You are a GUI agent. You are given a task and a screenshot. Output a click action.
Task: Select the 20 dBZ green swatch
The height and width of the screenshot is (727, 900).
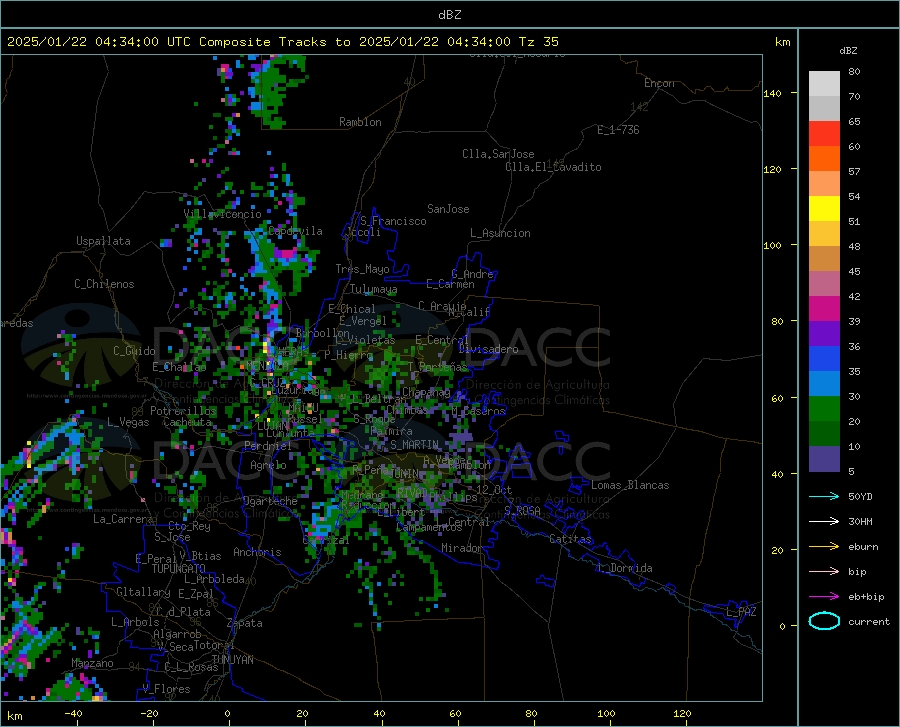tap(824, 409)
